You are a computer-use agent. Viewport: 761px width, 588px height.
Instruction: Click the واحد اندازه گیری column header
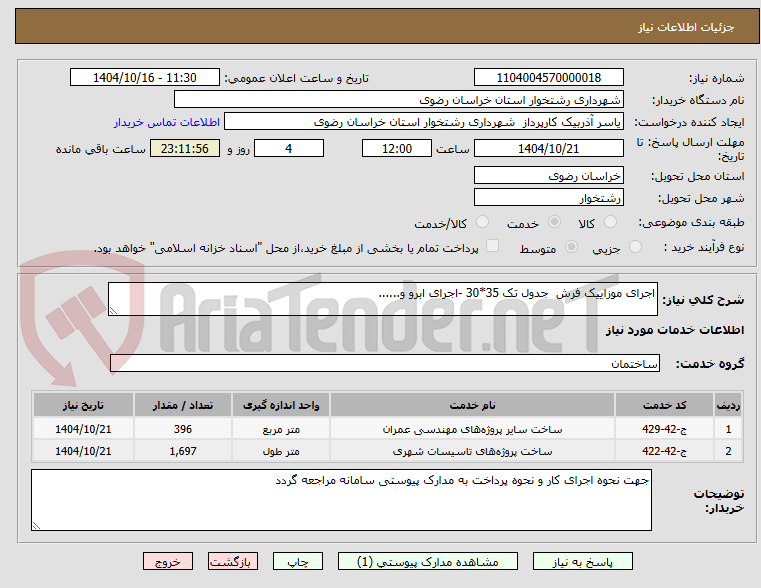[281, 405]
